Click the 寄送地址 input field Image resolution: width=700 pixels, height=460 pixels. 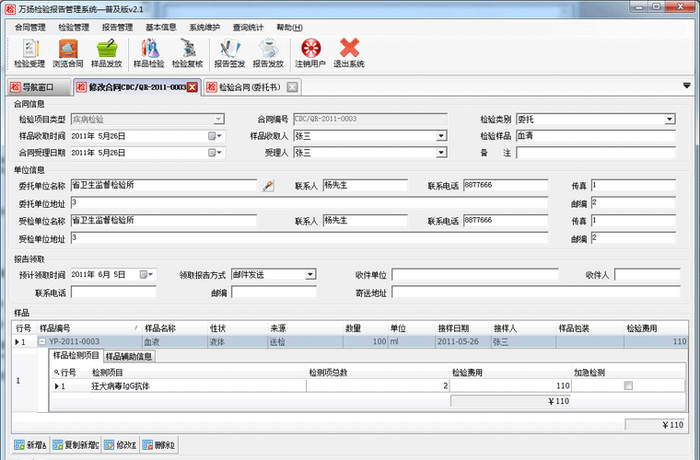tap(536, 293)
